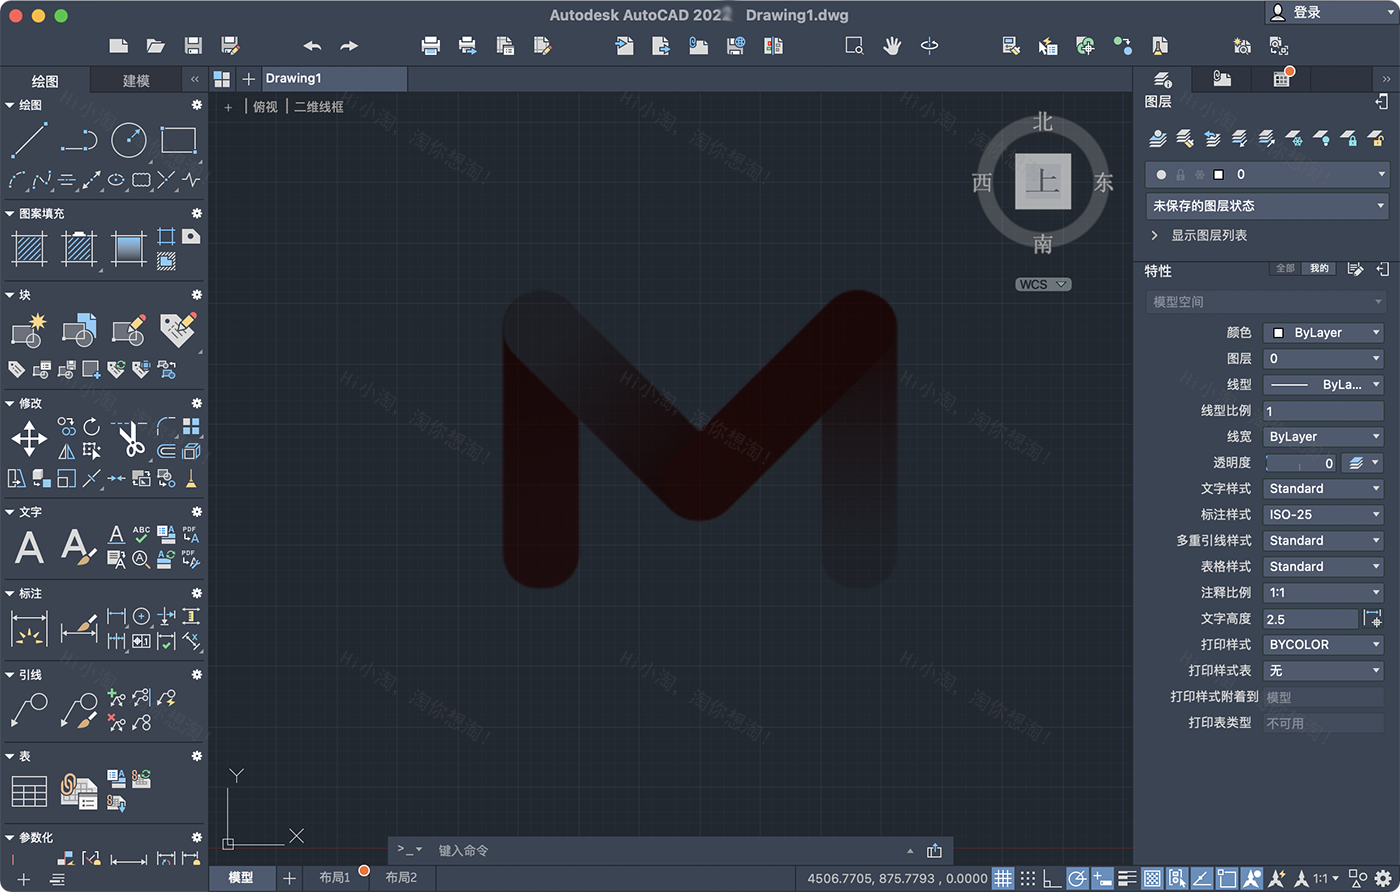
Task: Switch to the 建模 tab
Action: 135,80
